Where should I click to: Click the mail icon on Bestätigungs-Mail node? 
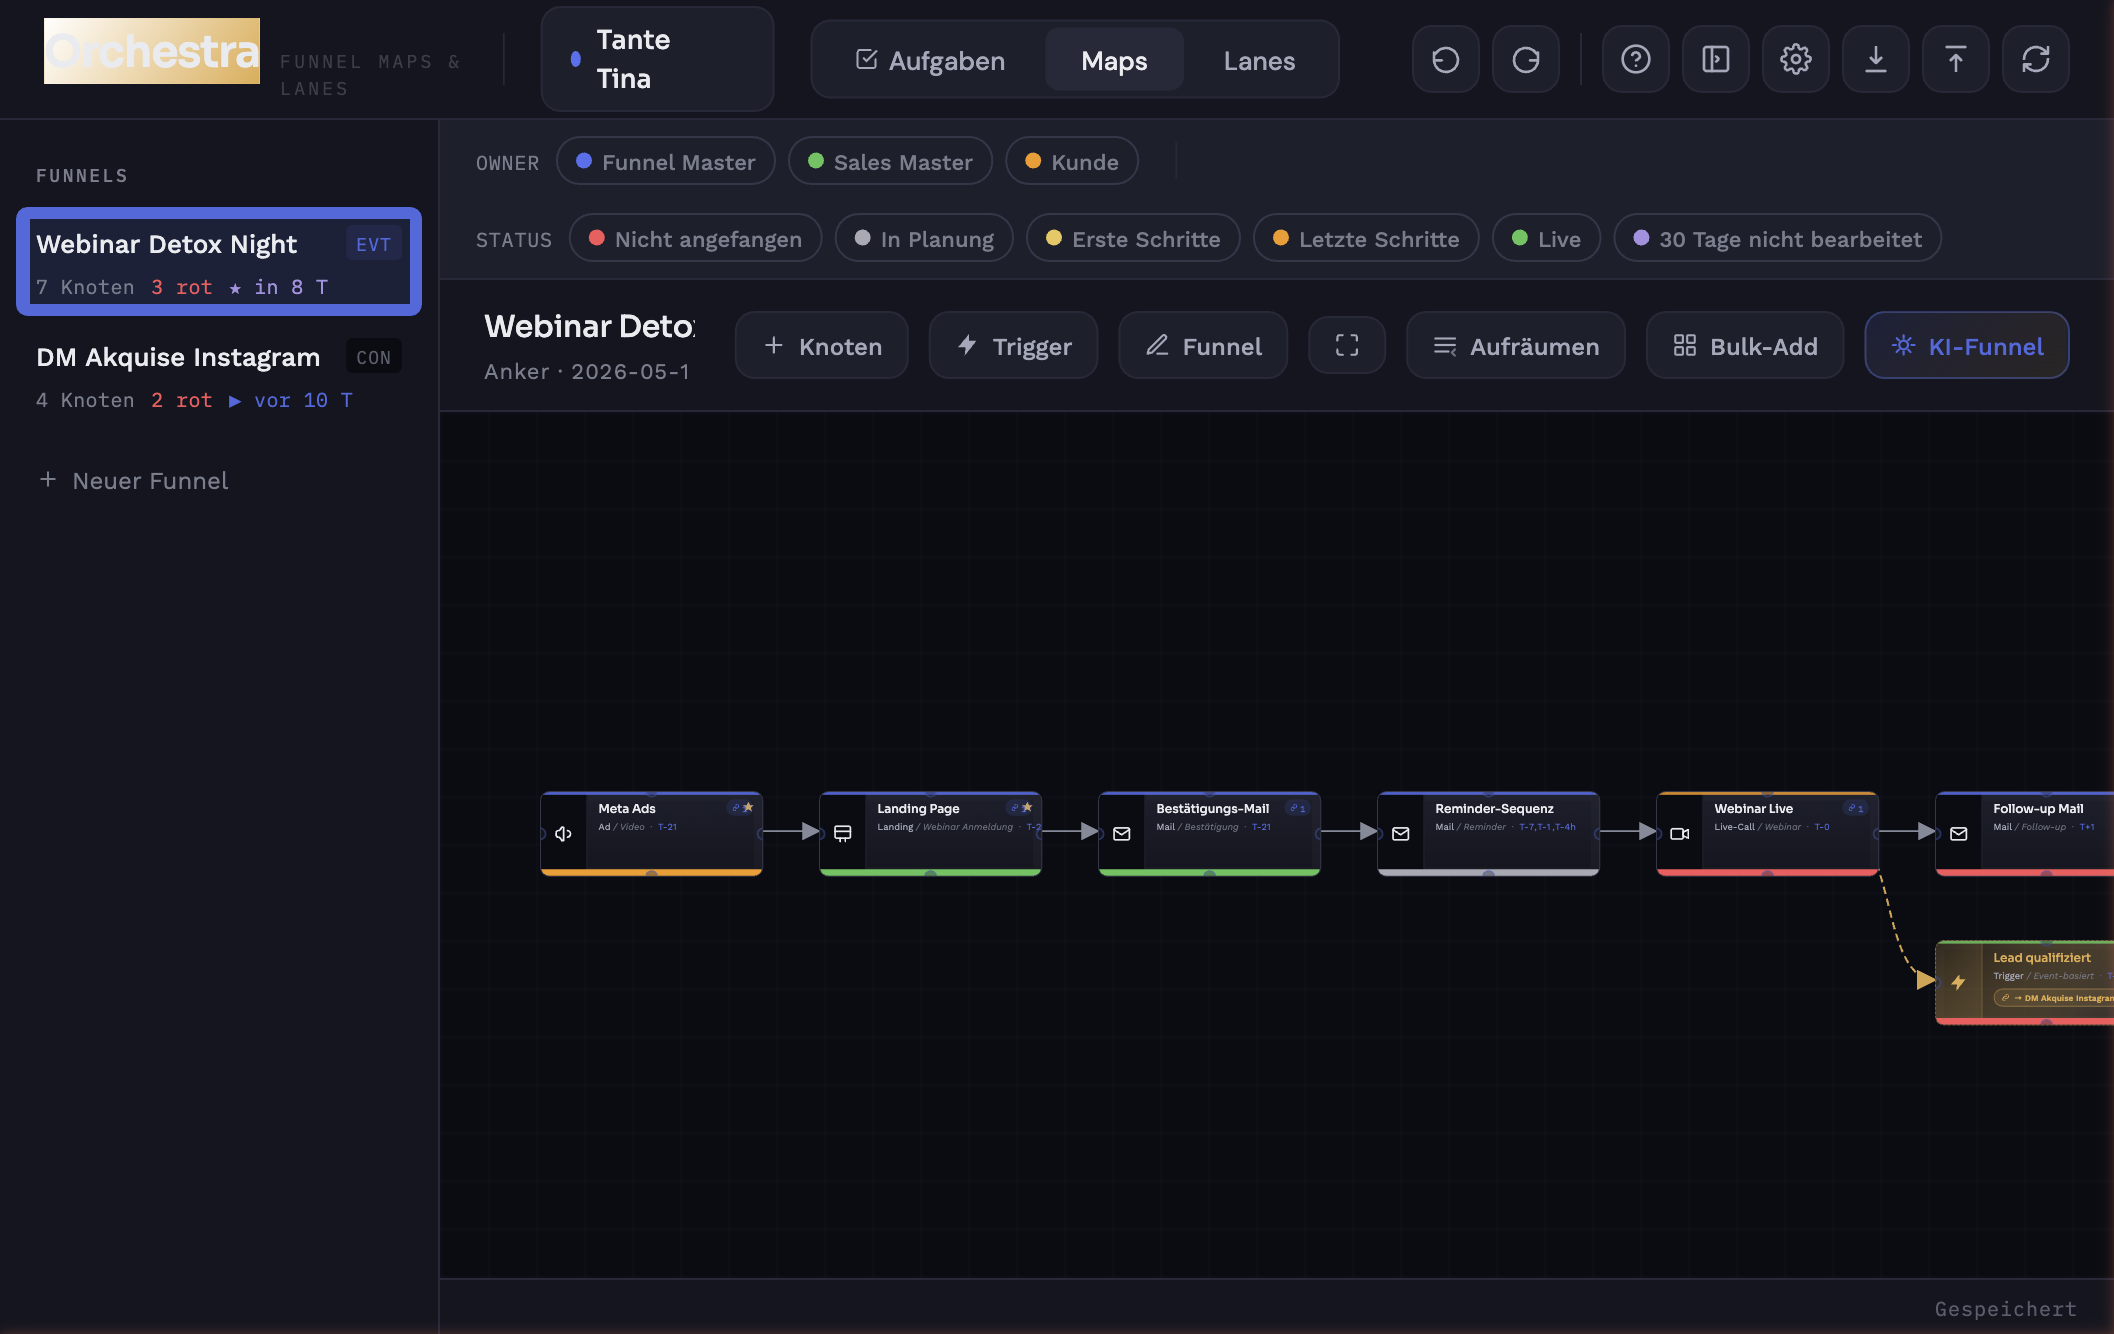click(x=1121, y=834)
